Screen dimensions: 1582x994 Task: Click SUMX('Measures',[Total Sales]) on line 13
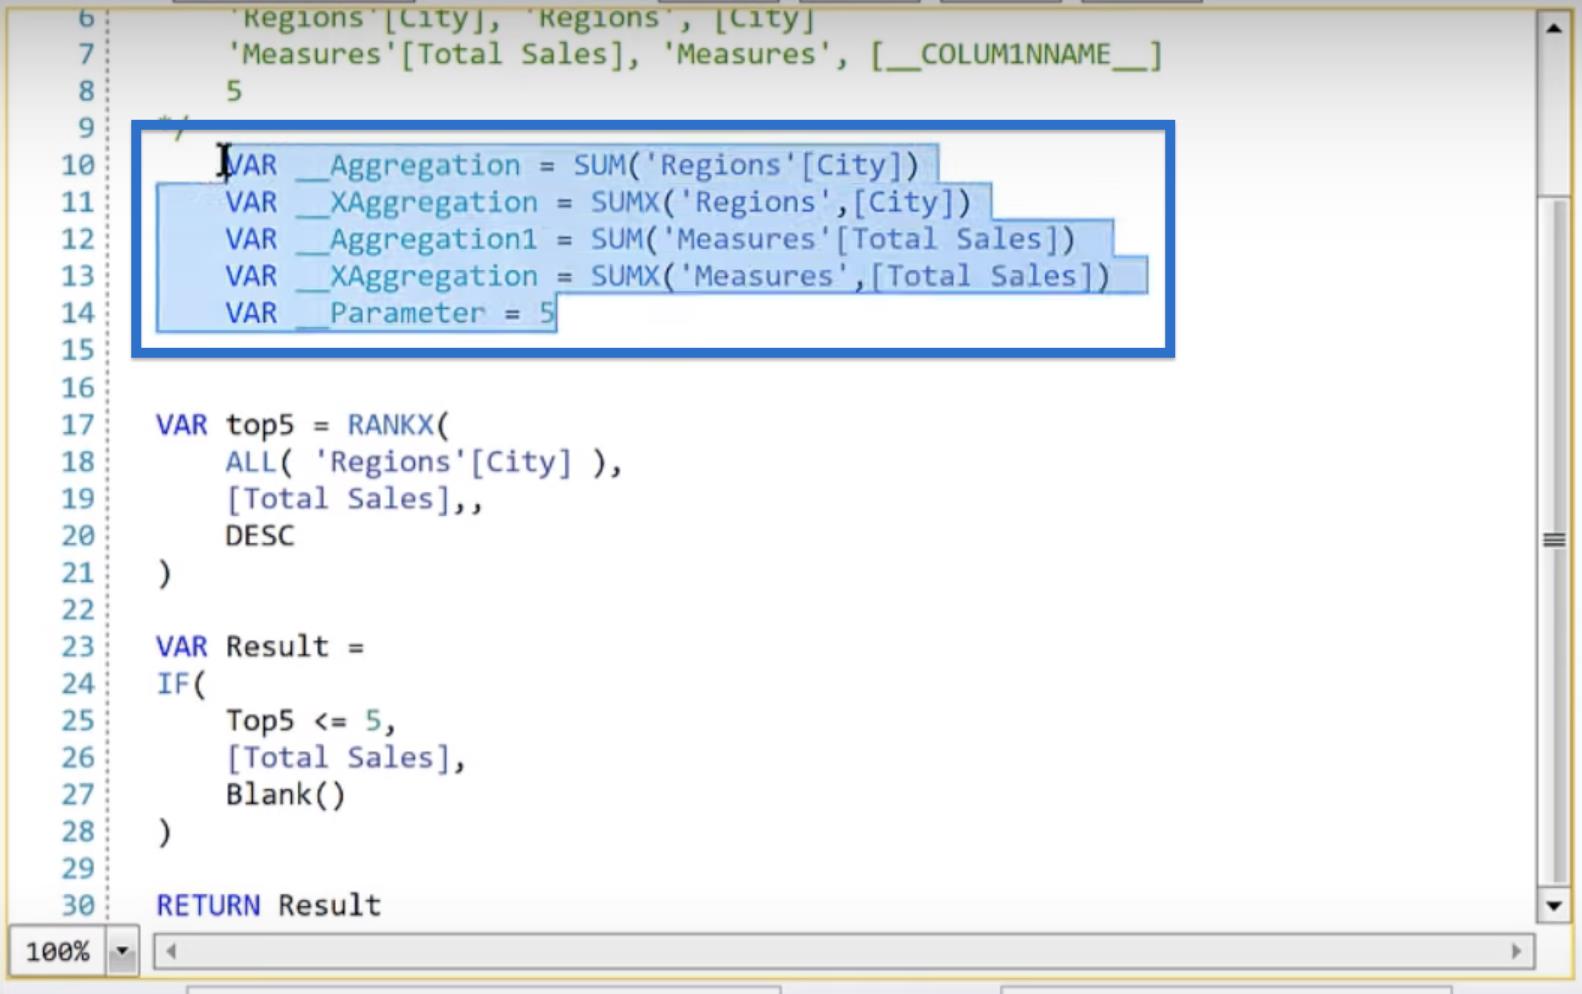(x=850, y=276)
